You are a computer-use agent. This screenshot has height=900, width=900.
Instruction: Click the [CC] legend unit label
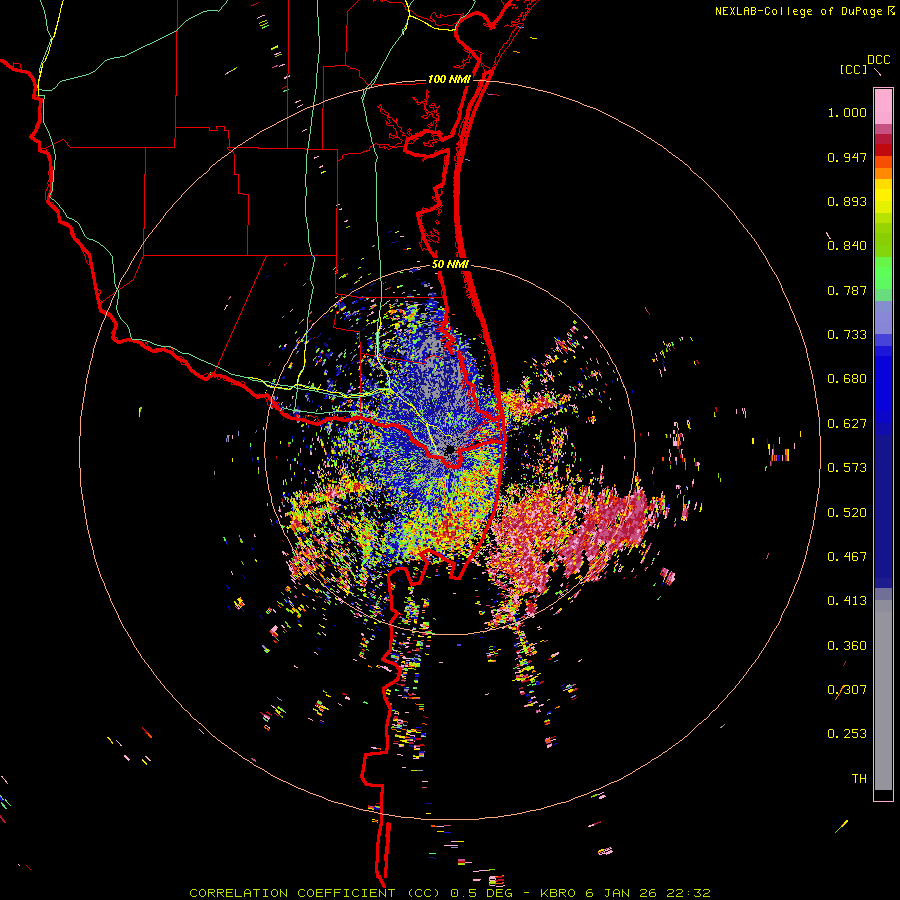(x=854, y=69)
